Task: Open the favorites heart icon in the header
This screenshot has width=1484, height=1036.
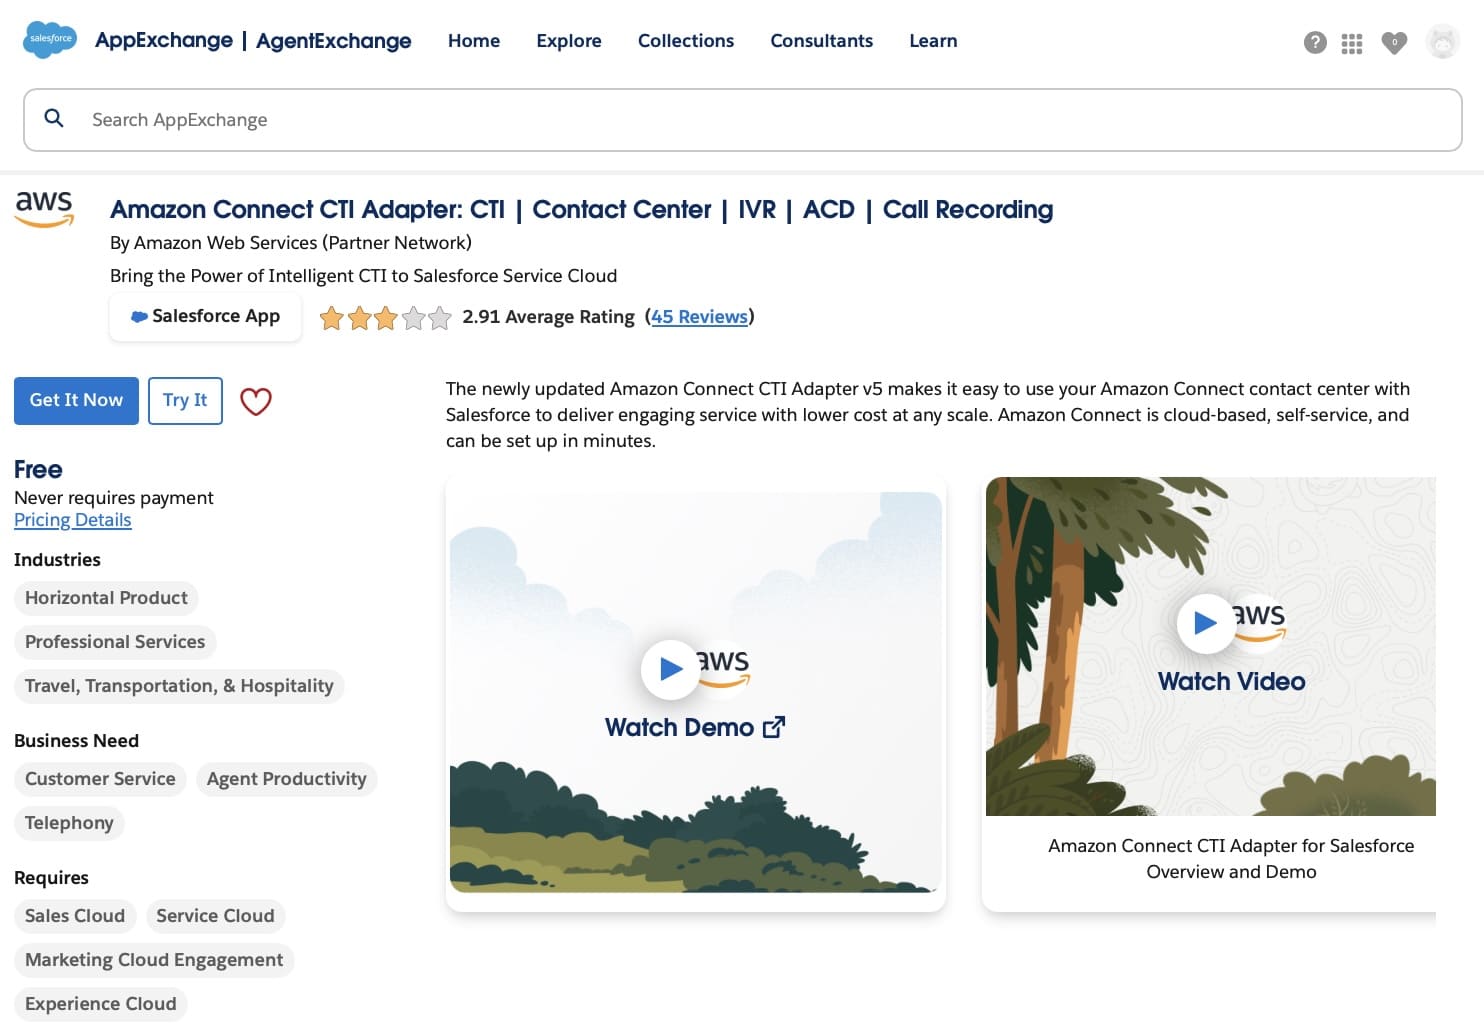Action: [x=1394, y=43]
